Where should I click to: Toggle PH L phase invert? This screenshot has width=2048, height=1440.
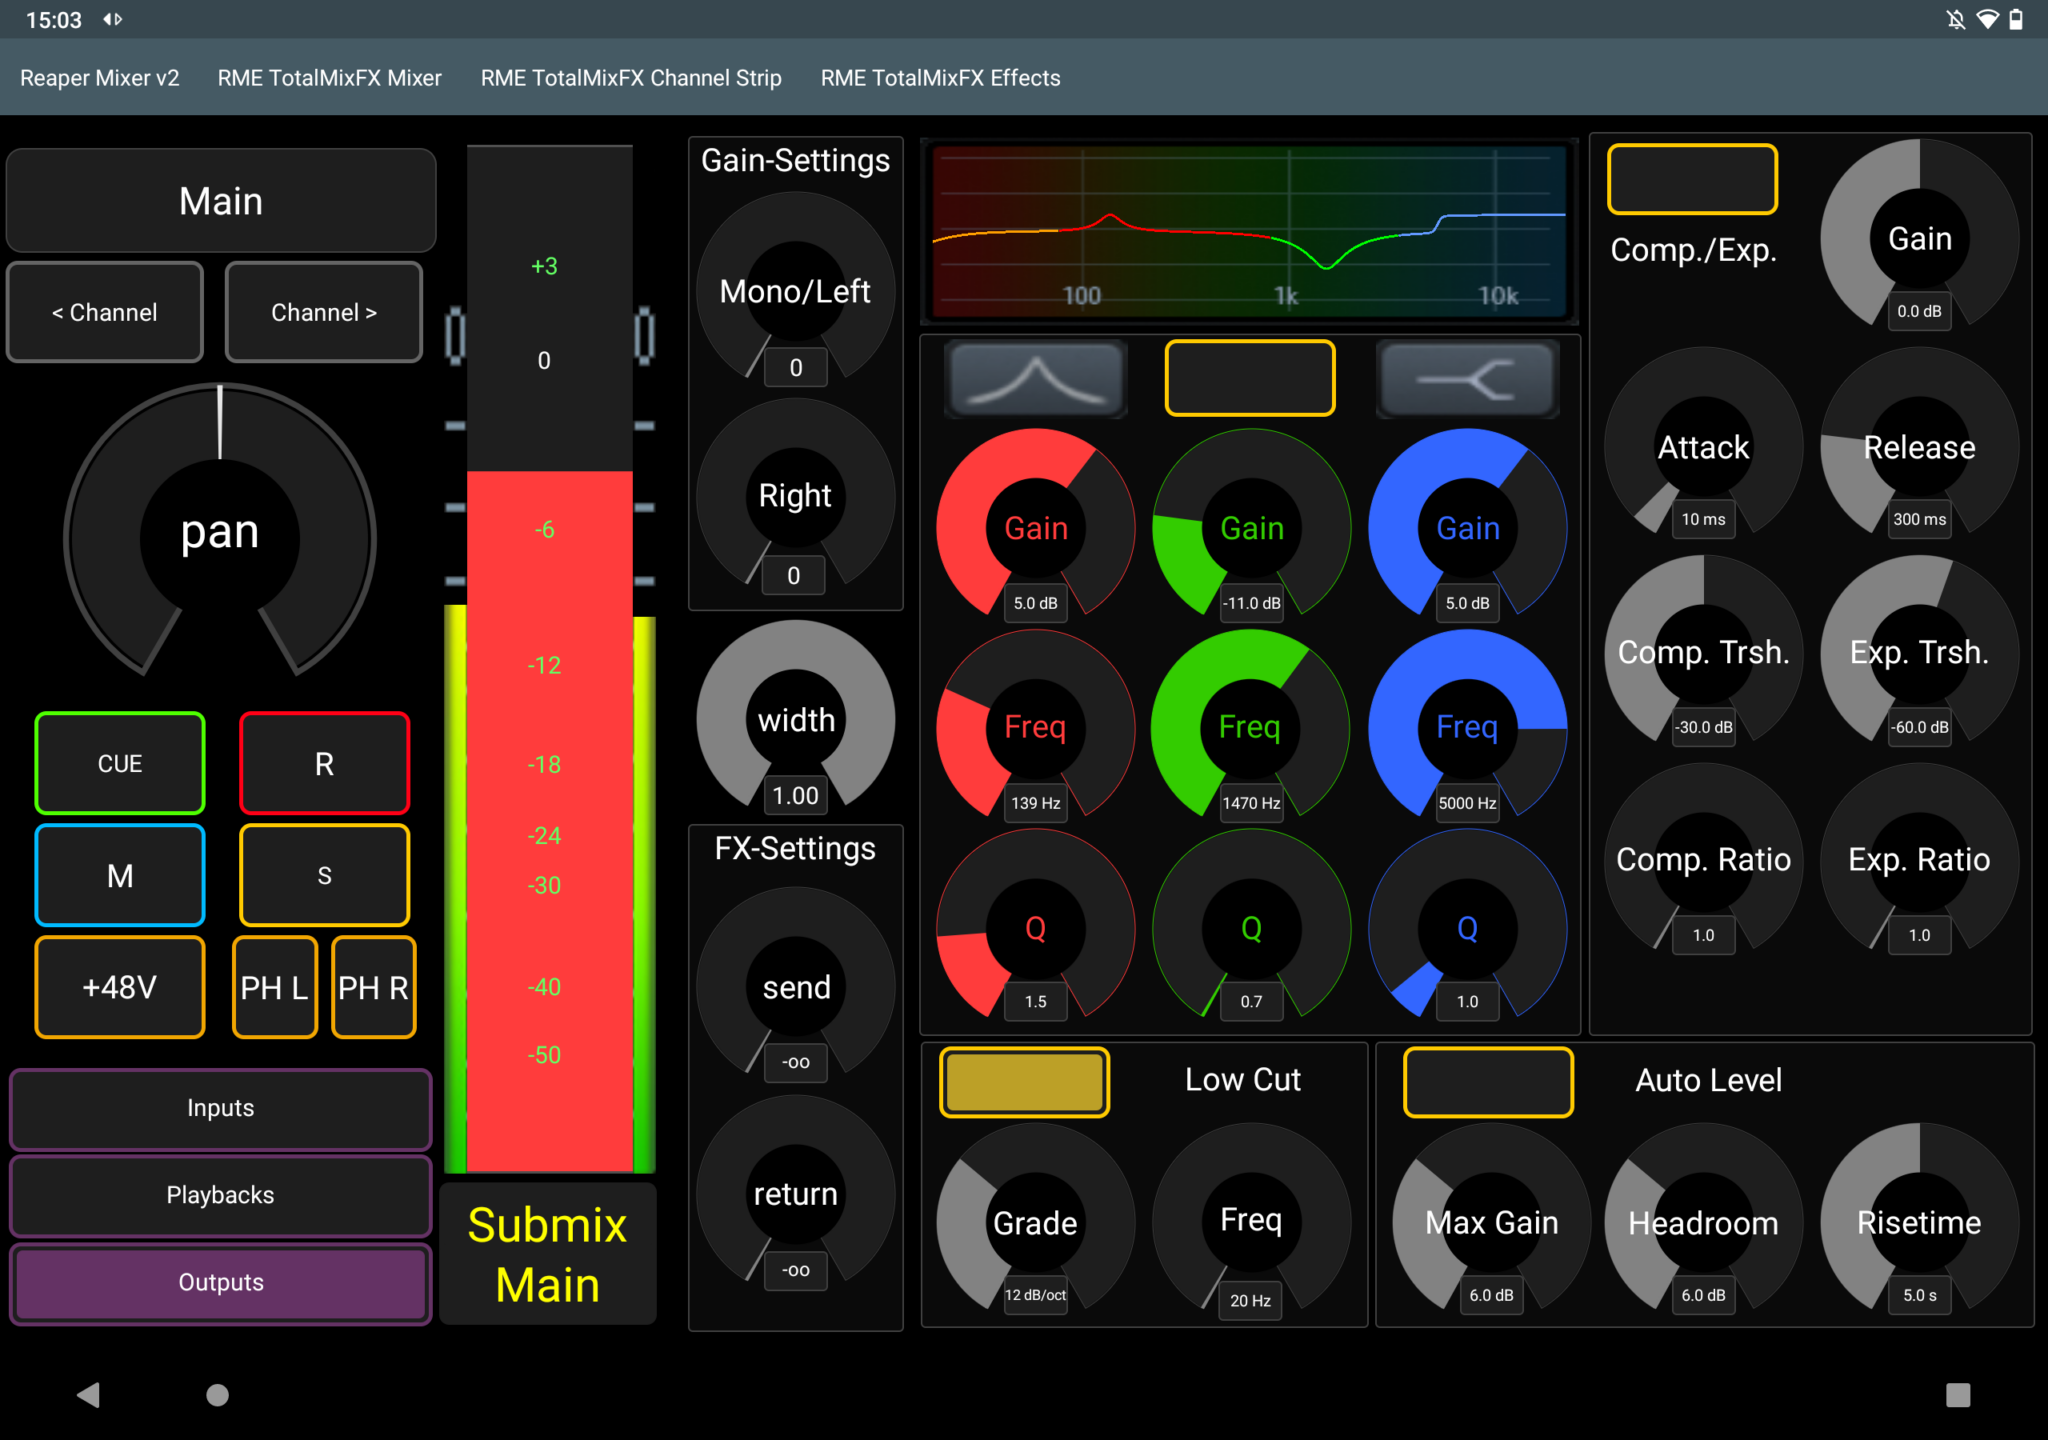(x=274, y=987)
